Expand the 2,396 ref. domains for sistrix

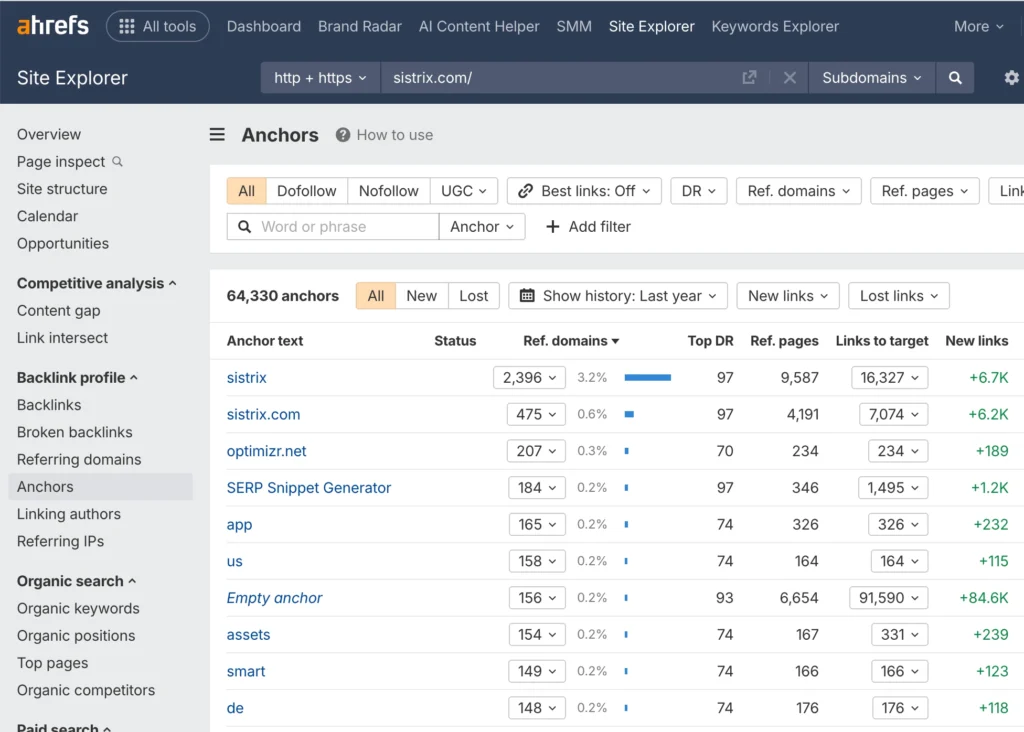(x=529, y=377)
